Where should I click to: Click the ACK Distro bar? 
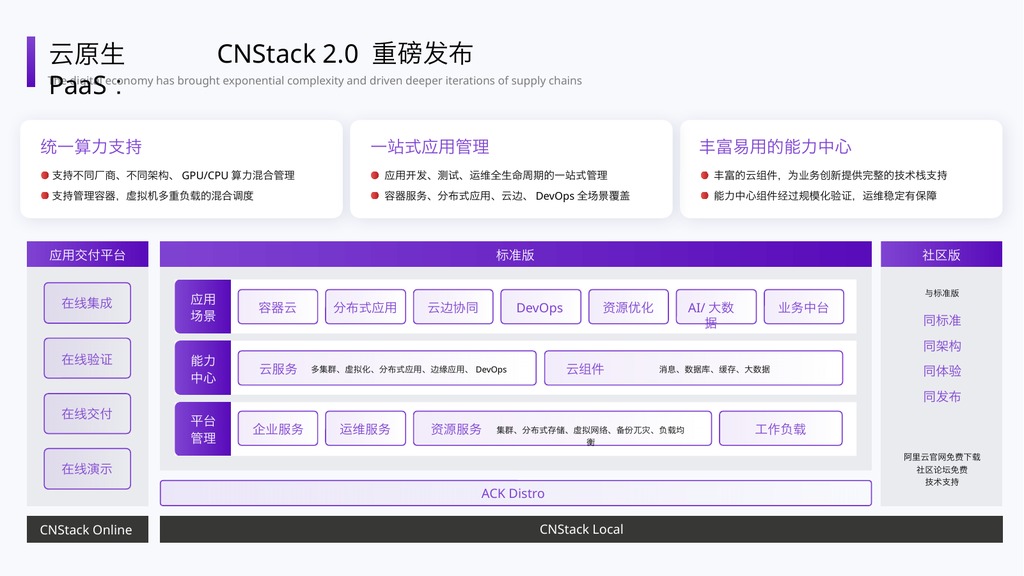point(515,493)
